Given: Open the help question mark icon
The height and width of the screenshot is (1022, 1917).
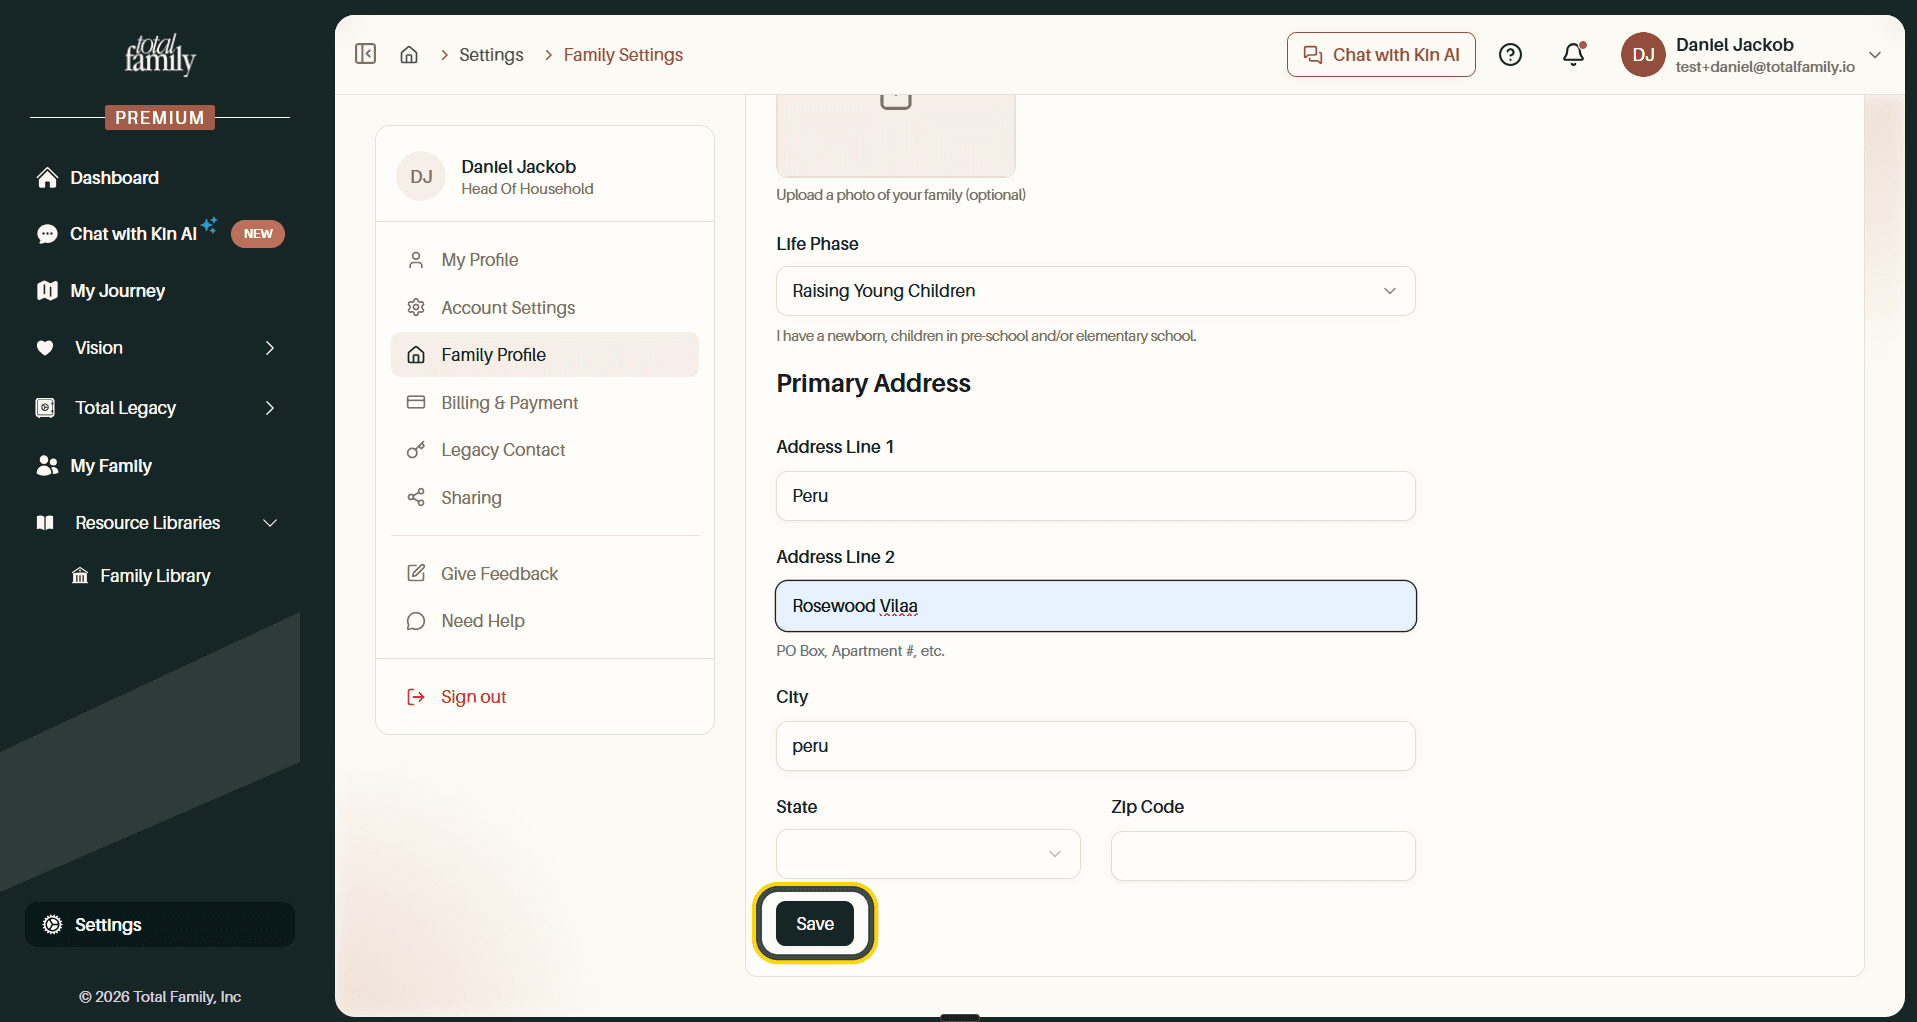Looking at the screenshot, I should [x=1510, y=55].
